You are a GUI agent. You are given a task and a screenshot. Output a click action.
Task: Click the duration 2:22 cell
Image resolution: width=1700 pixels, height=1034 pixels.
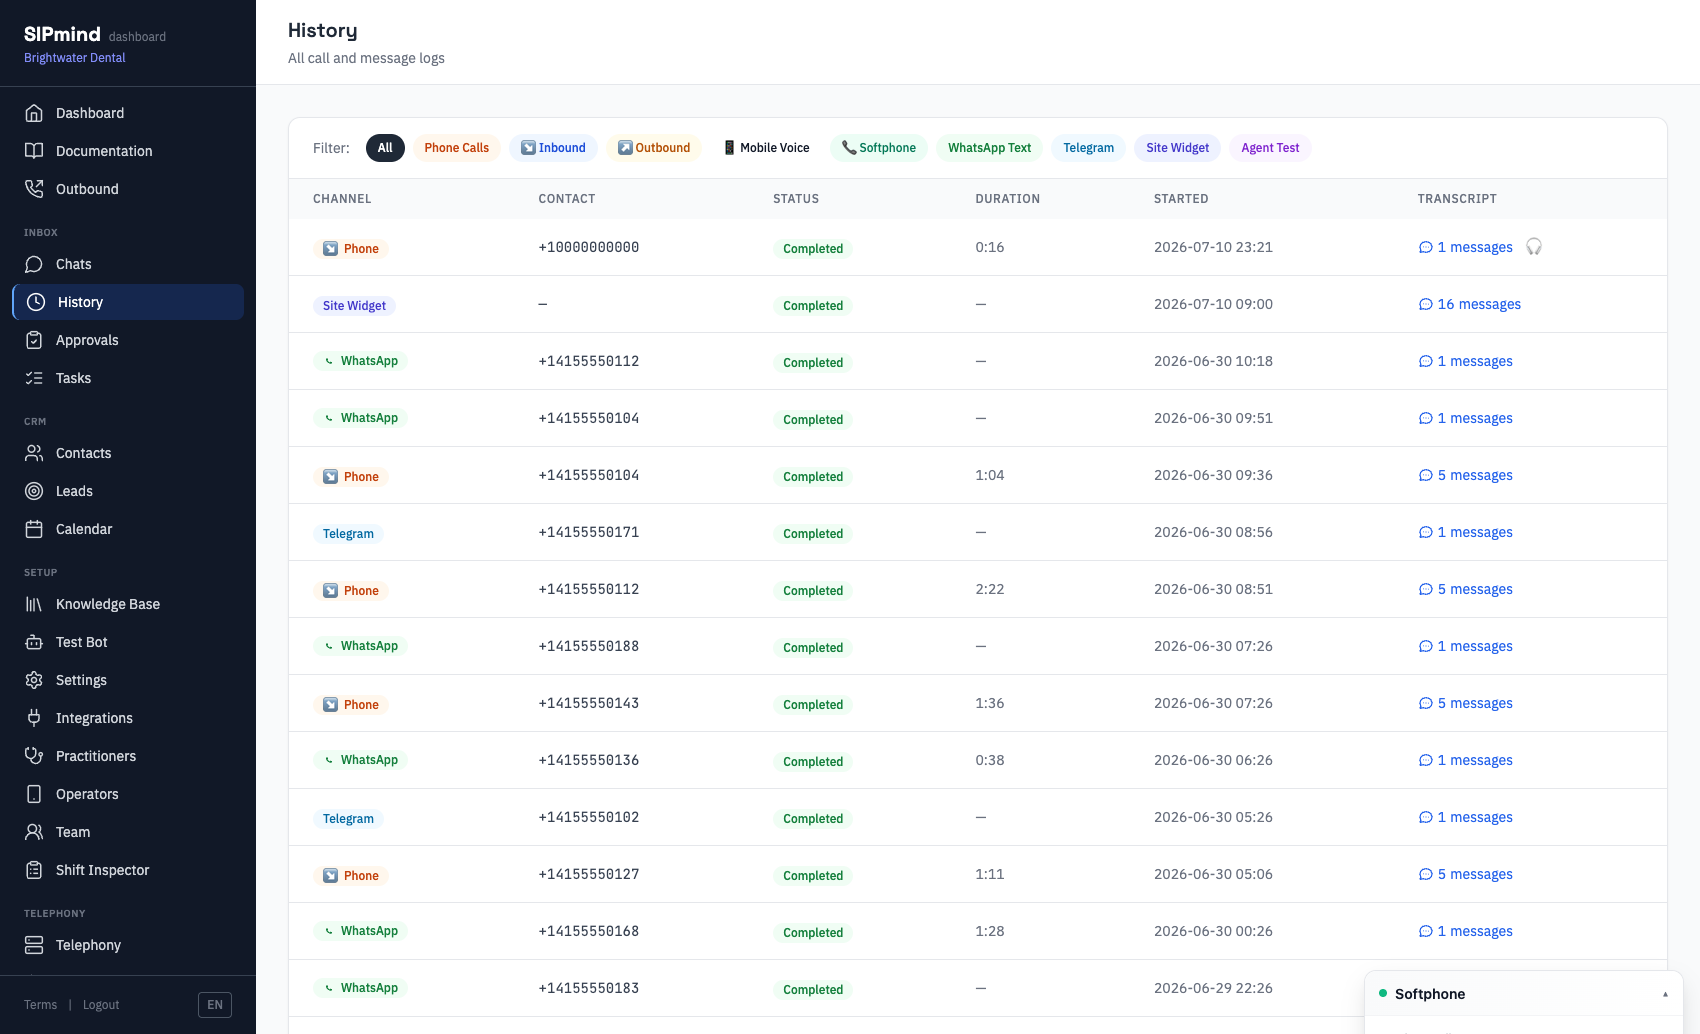[990, 590]
